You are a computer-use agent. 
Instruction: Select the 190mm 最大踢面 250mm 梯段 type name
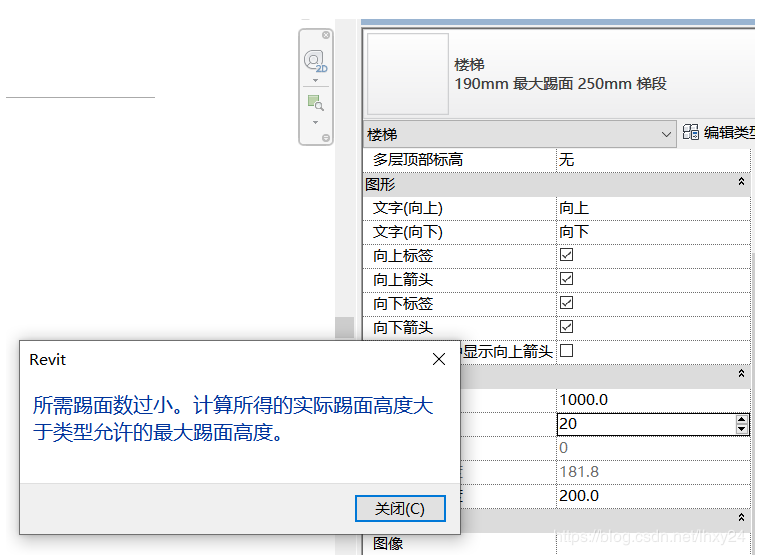560,83
